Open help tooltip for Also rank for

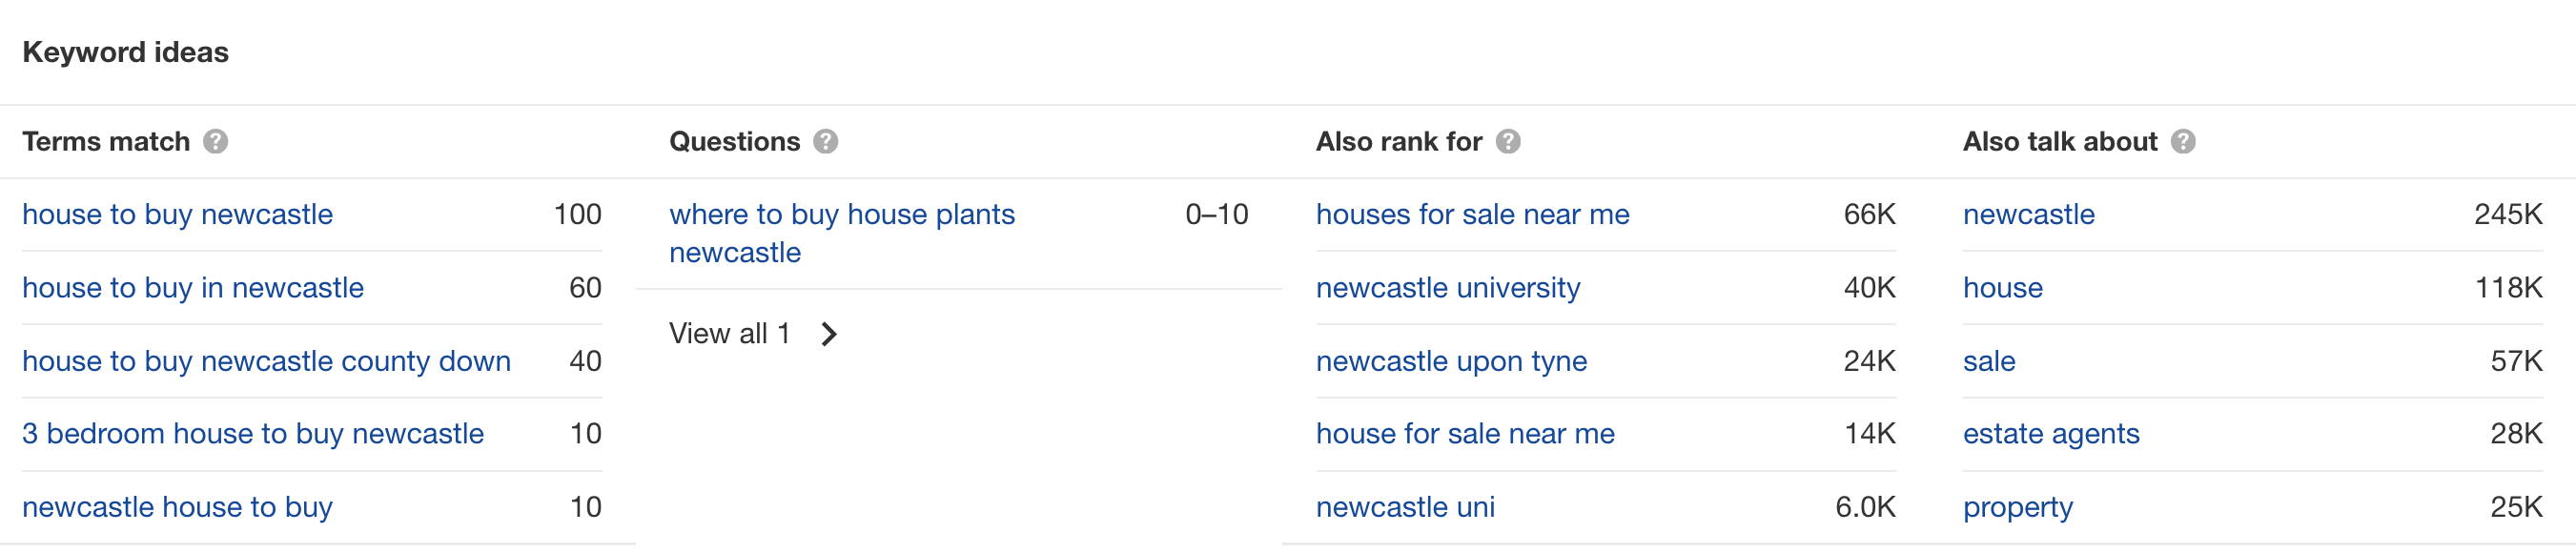pyautogui.click(x=1508, y=142)
